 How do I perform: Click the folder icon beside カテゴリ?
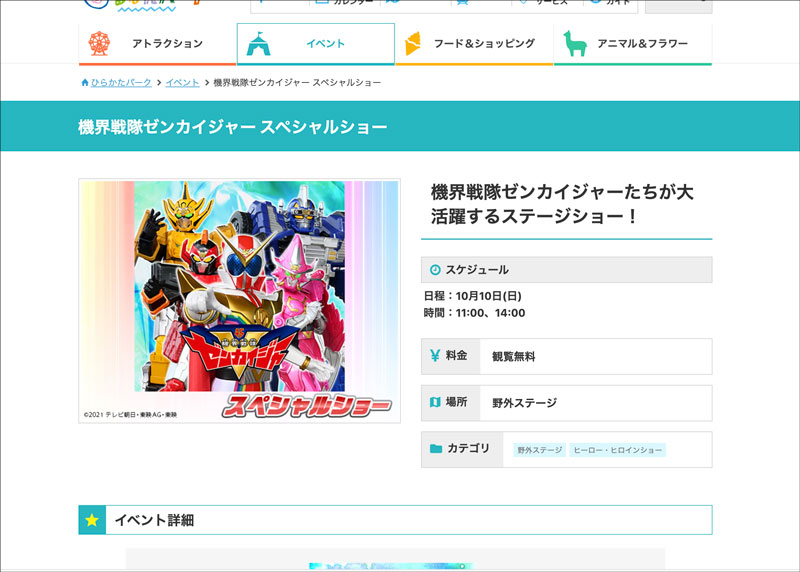(x=435, y=449)
